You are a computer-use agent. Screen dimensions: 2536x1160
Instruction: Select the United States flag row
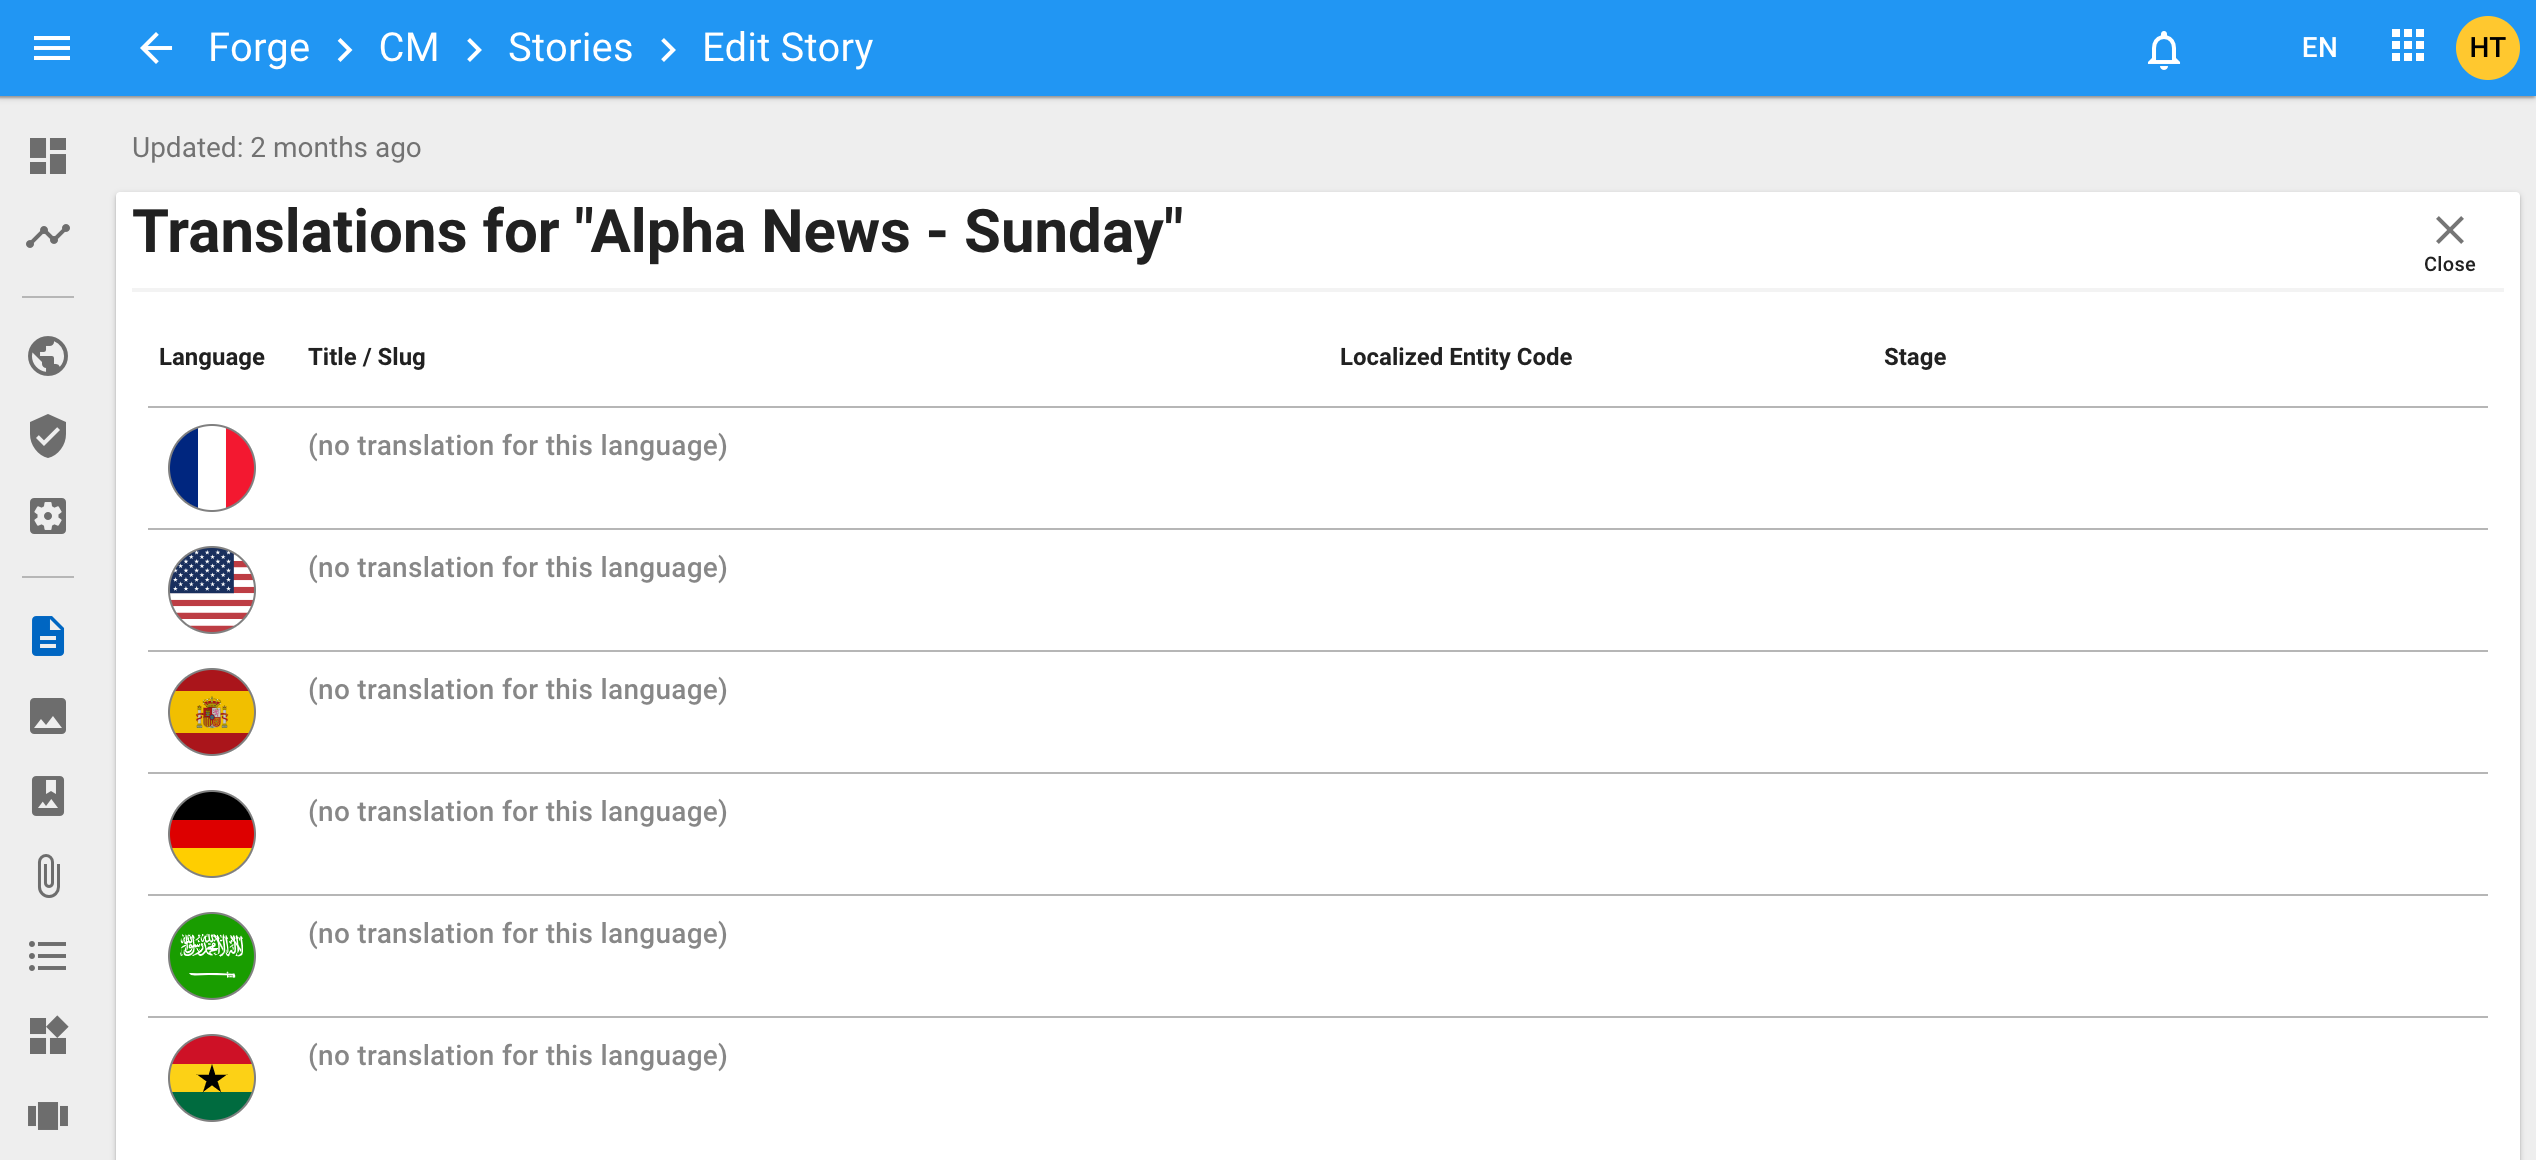coord(1318,590)
